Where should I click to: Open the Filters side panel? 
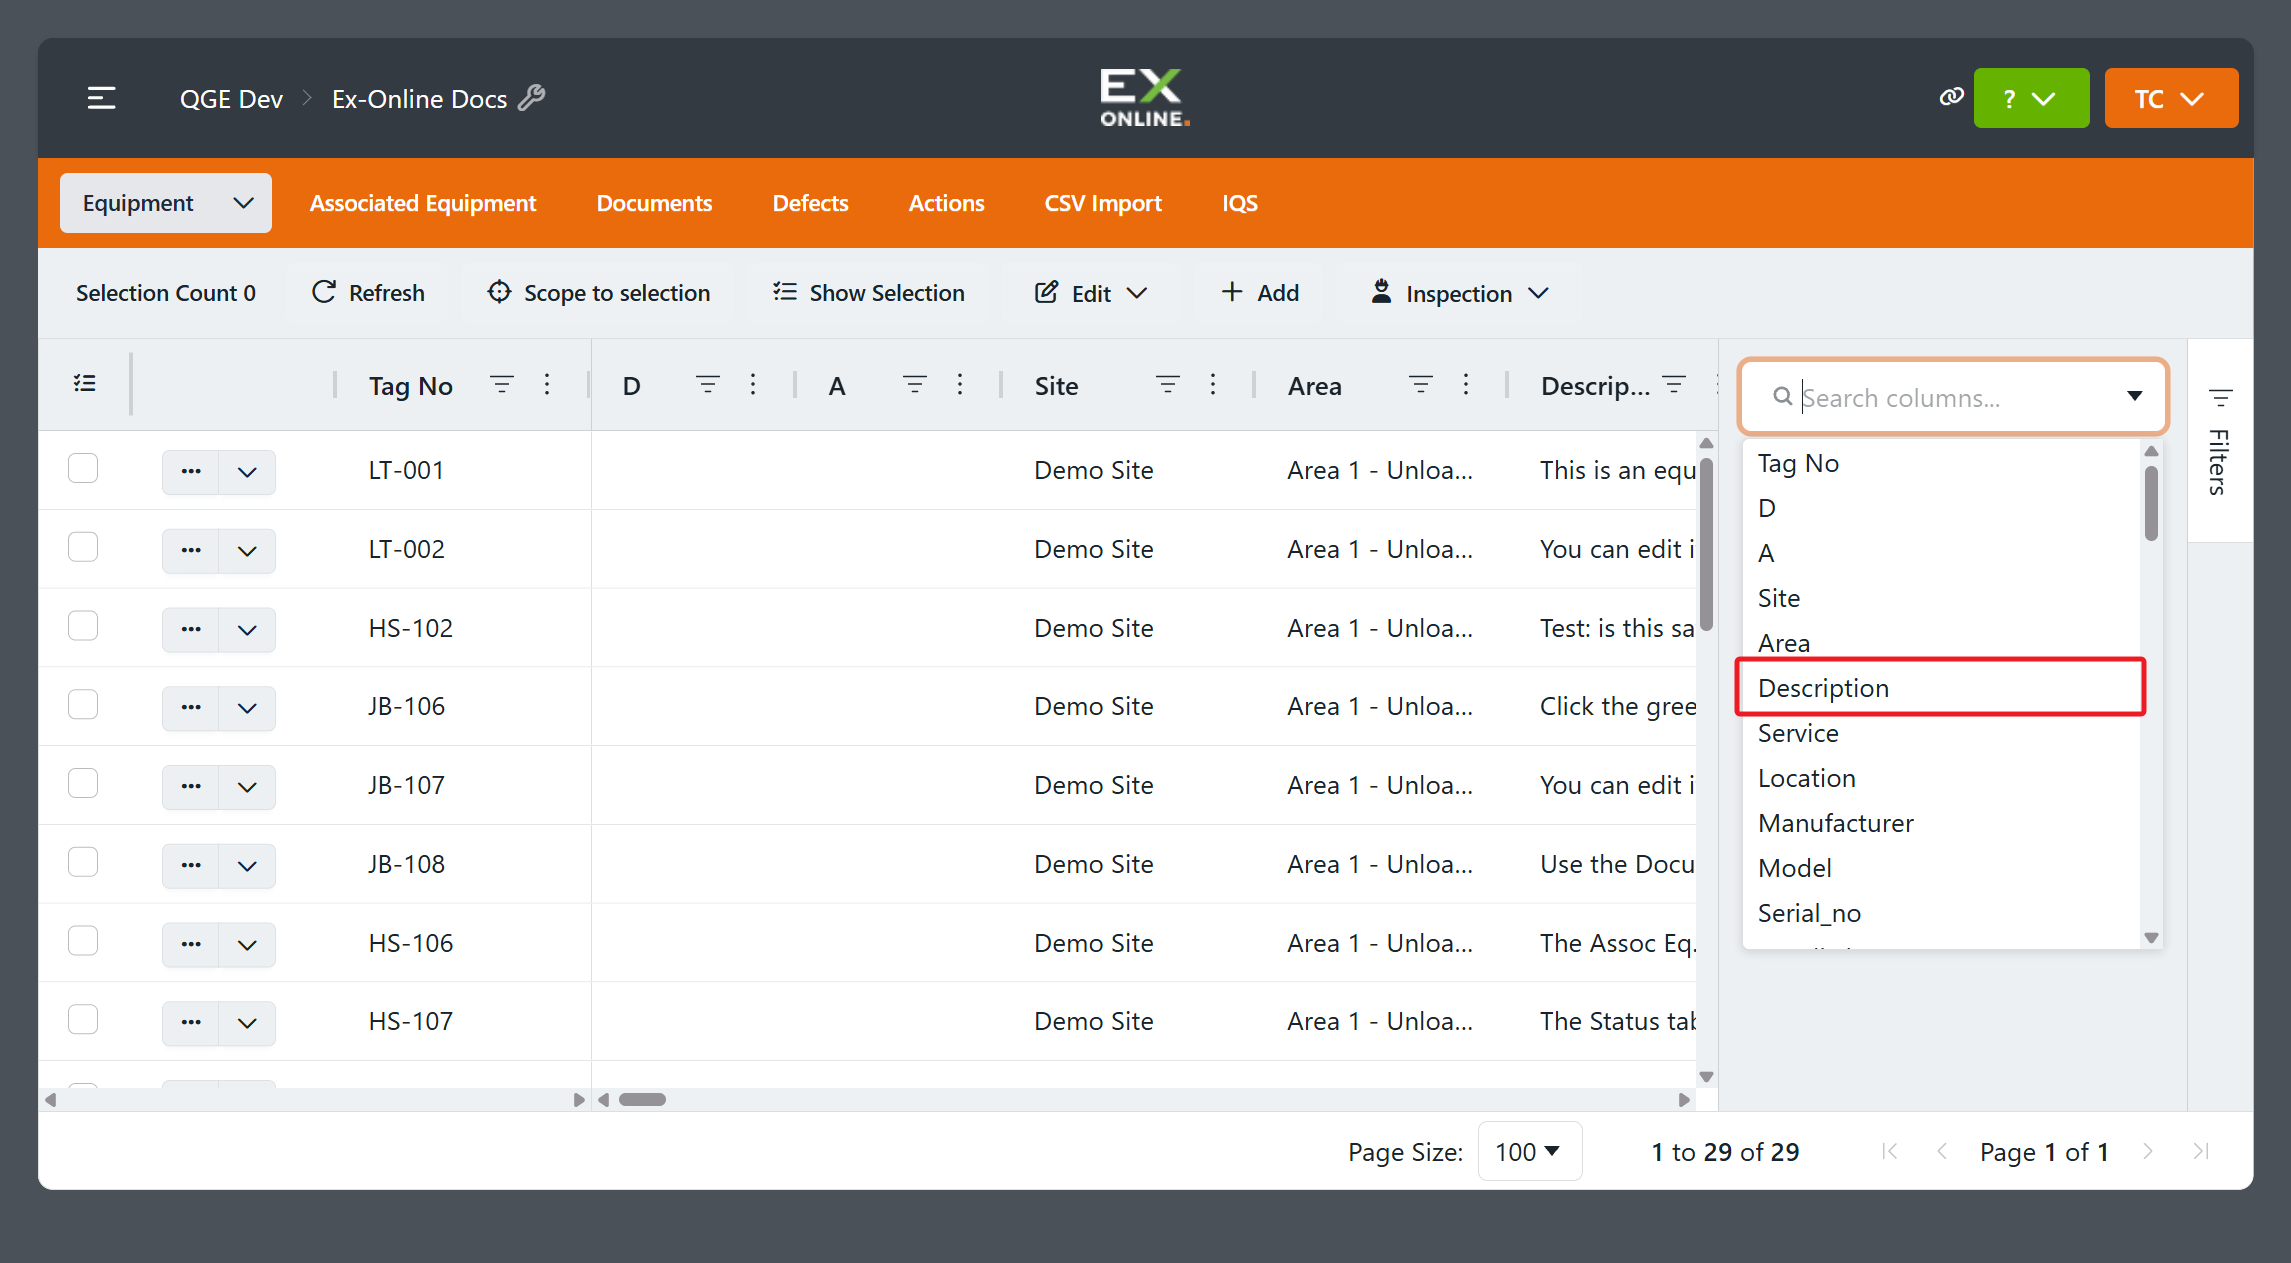(2220, 441)
